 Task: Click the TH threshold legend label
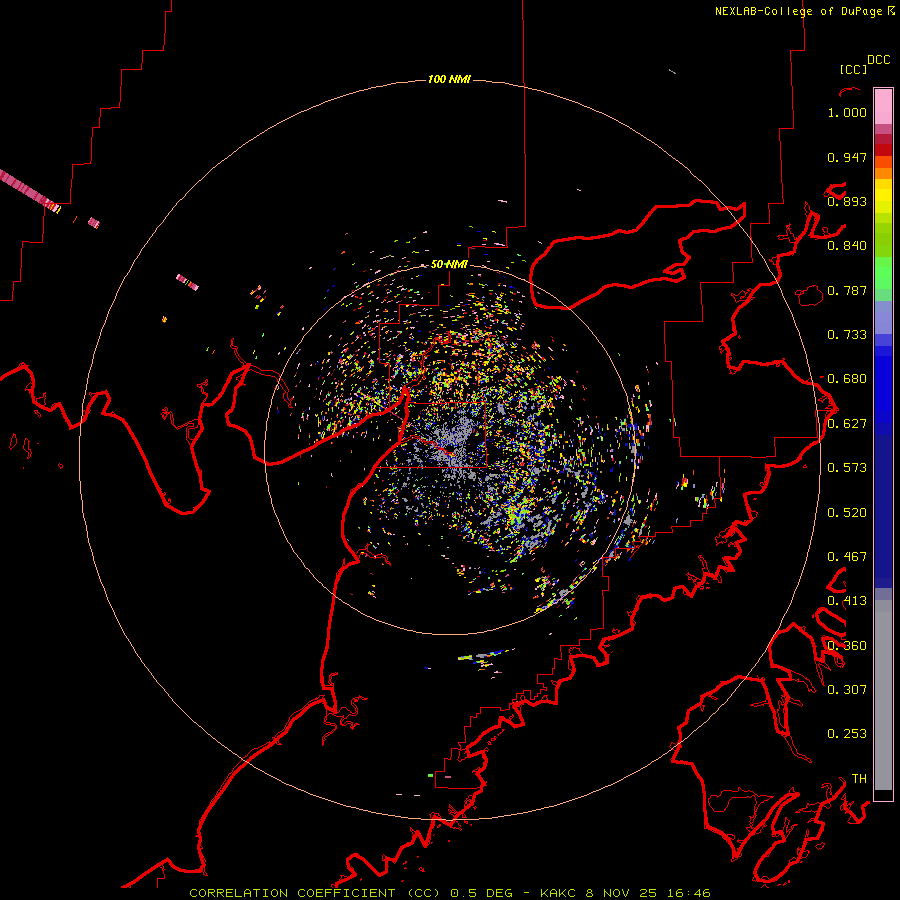point(859,779)
